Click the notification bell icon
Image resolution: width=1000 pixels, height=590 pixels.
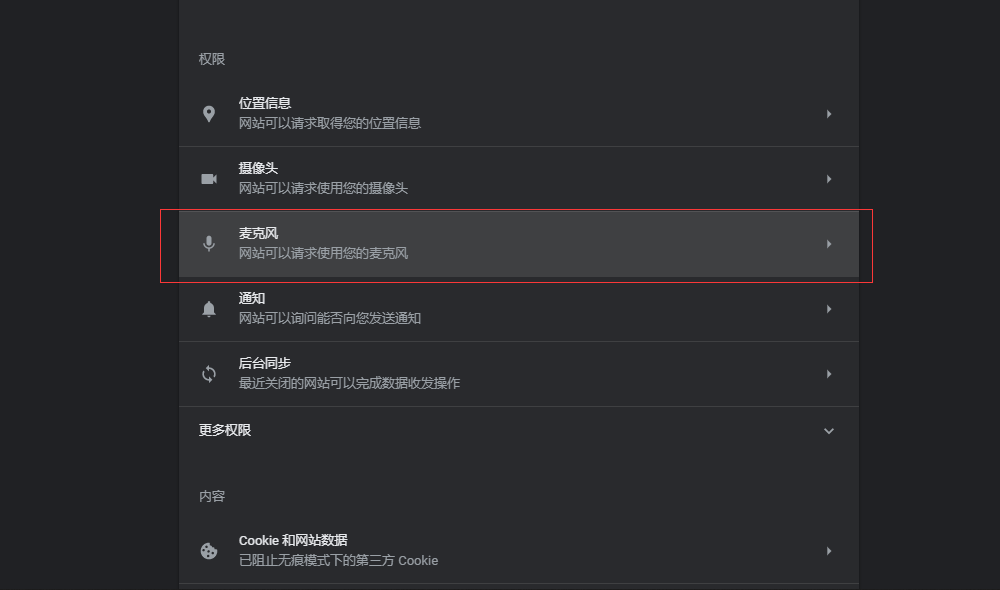[209, 309]
